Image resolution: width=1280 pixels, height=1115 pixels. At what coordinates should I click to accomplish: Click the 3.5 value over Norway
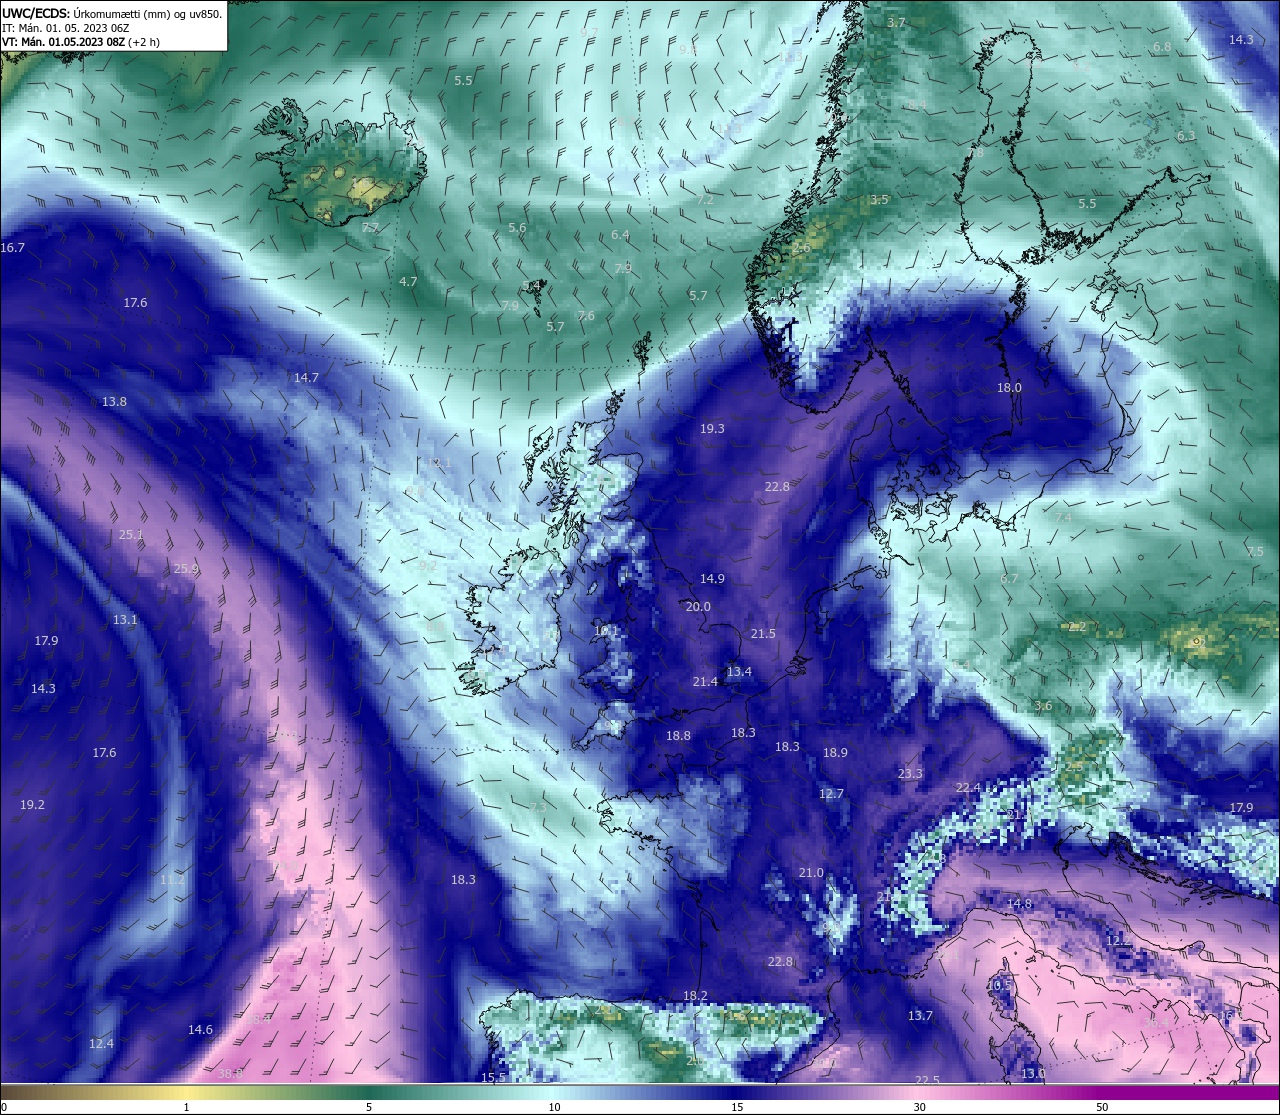click(x=879, y=199)
